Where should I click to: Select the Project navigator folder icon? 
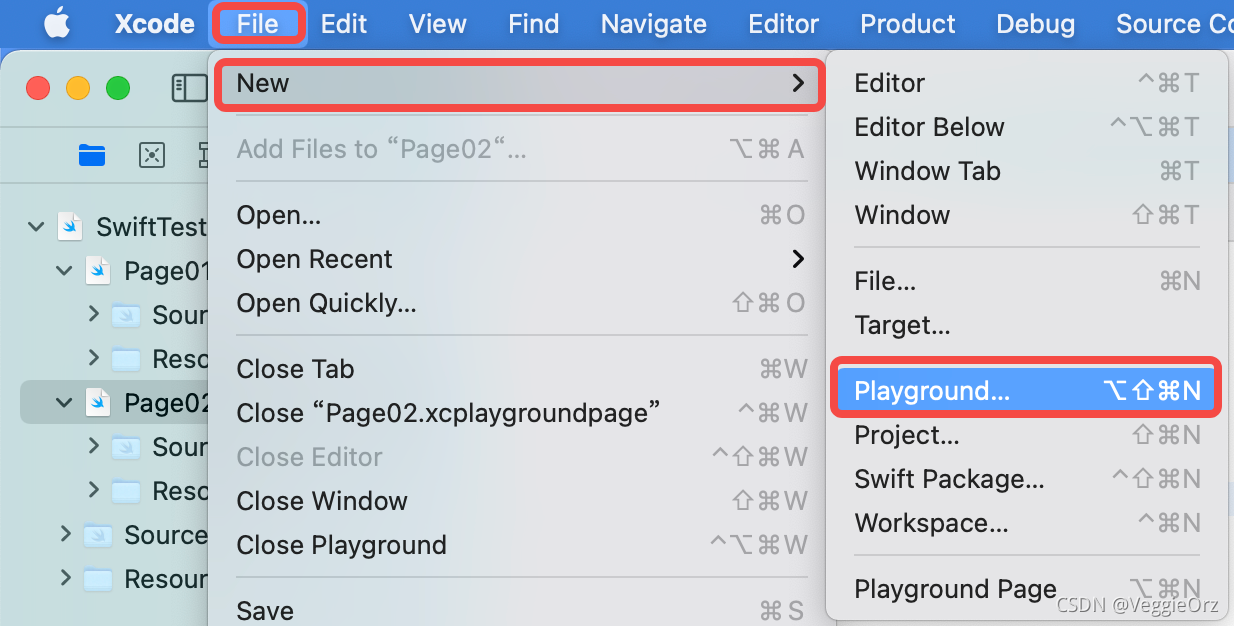click(92, 154)
